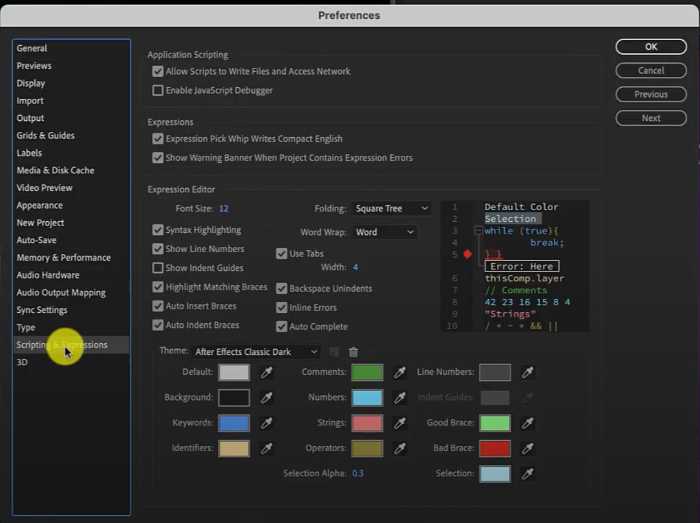Edit the Font Size value 12
Screen dimensions: 700x523
pos(224,208)
